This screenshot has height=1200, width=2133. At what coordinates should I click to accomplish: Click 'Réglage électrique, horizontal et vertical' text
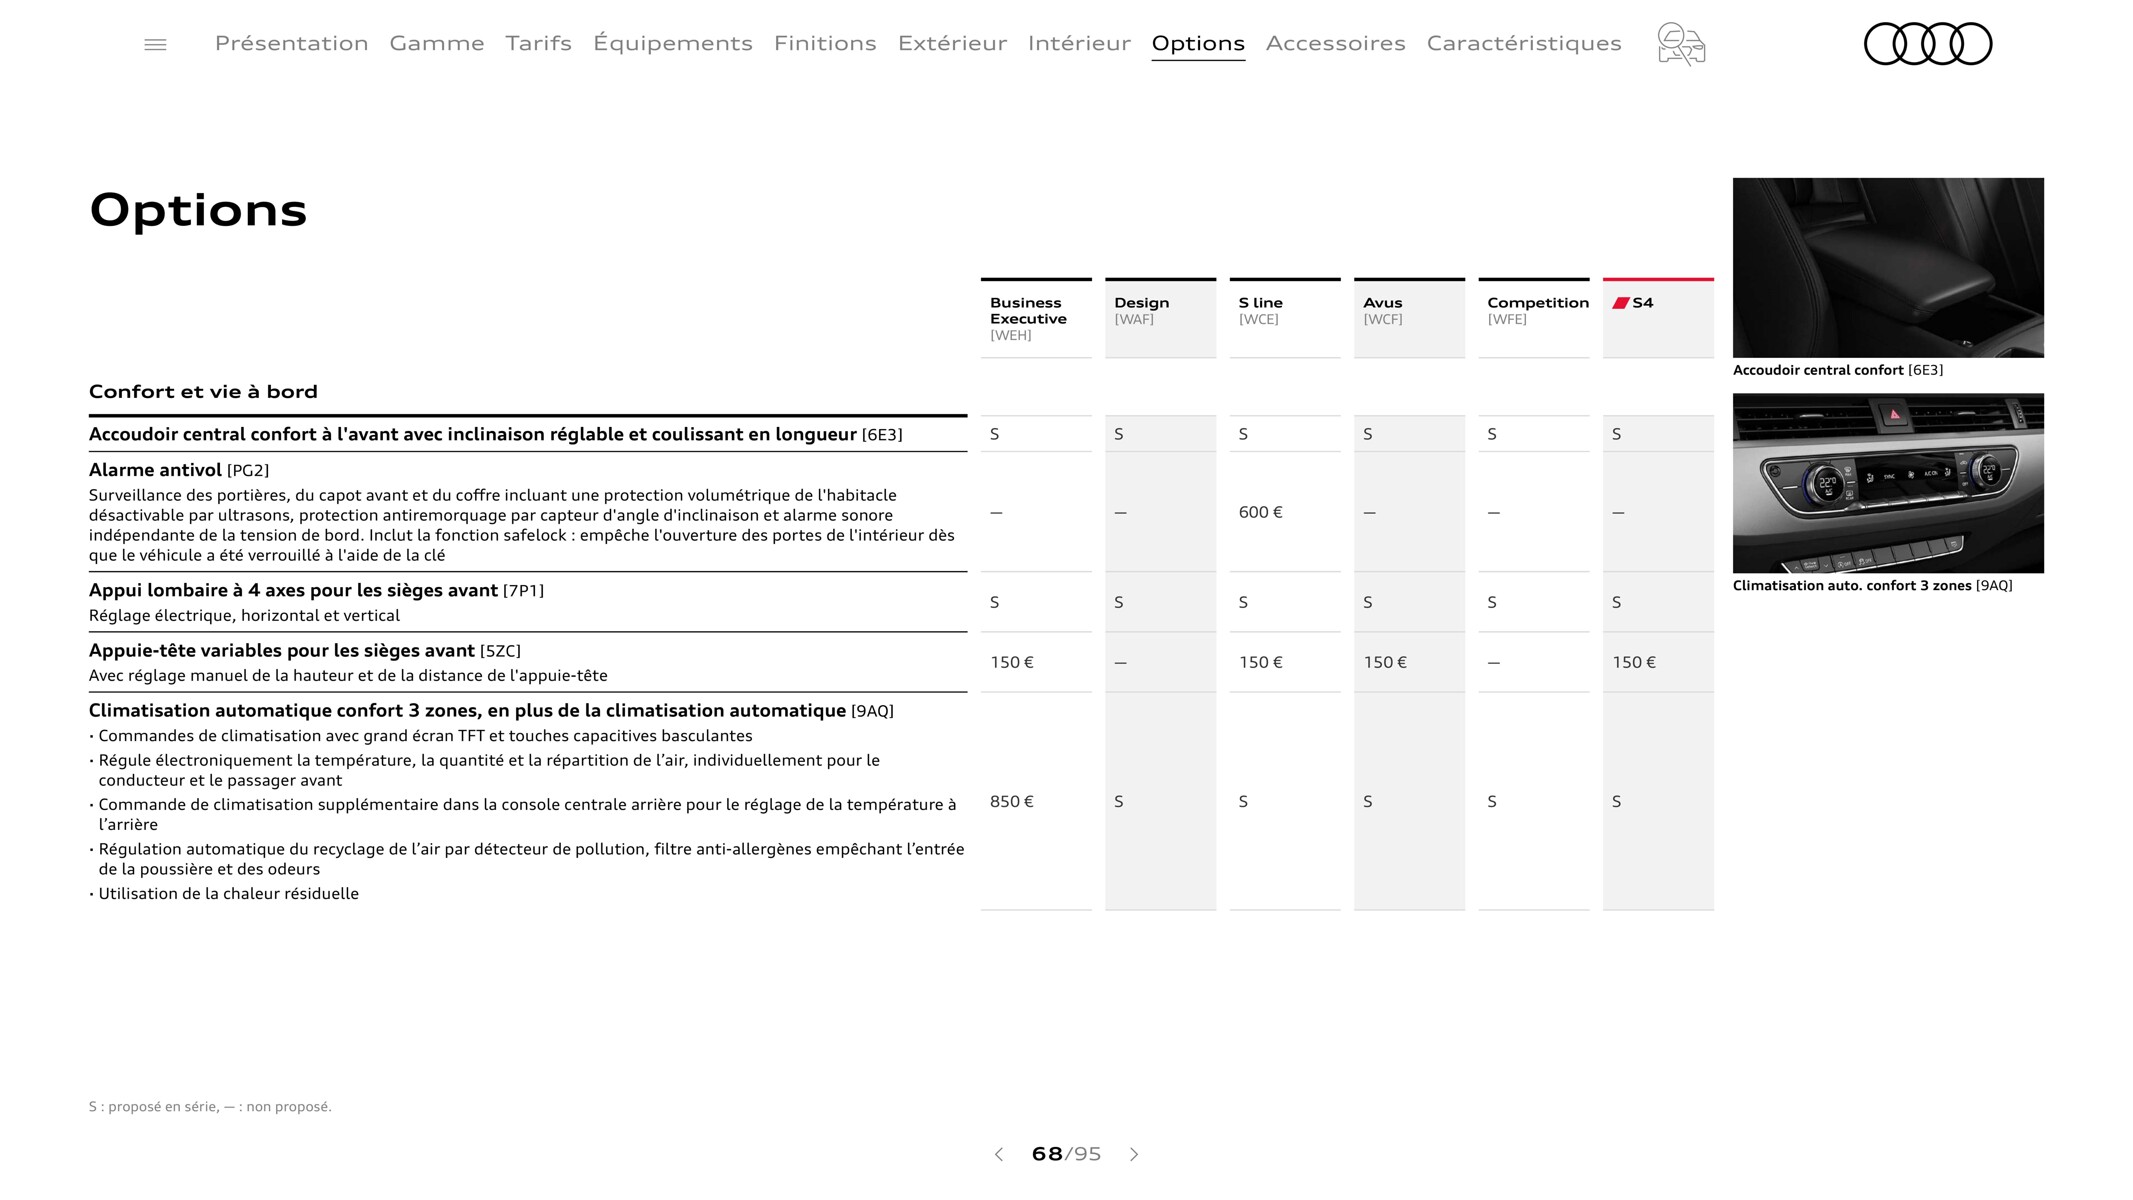pos(244,616)
